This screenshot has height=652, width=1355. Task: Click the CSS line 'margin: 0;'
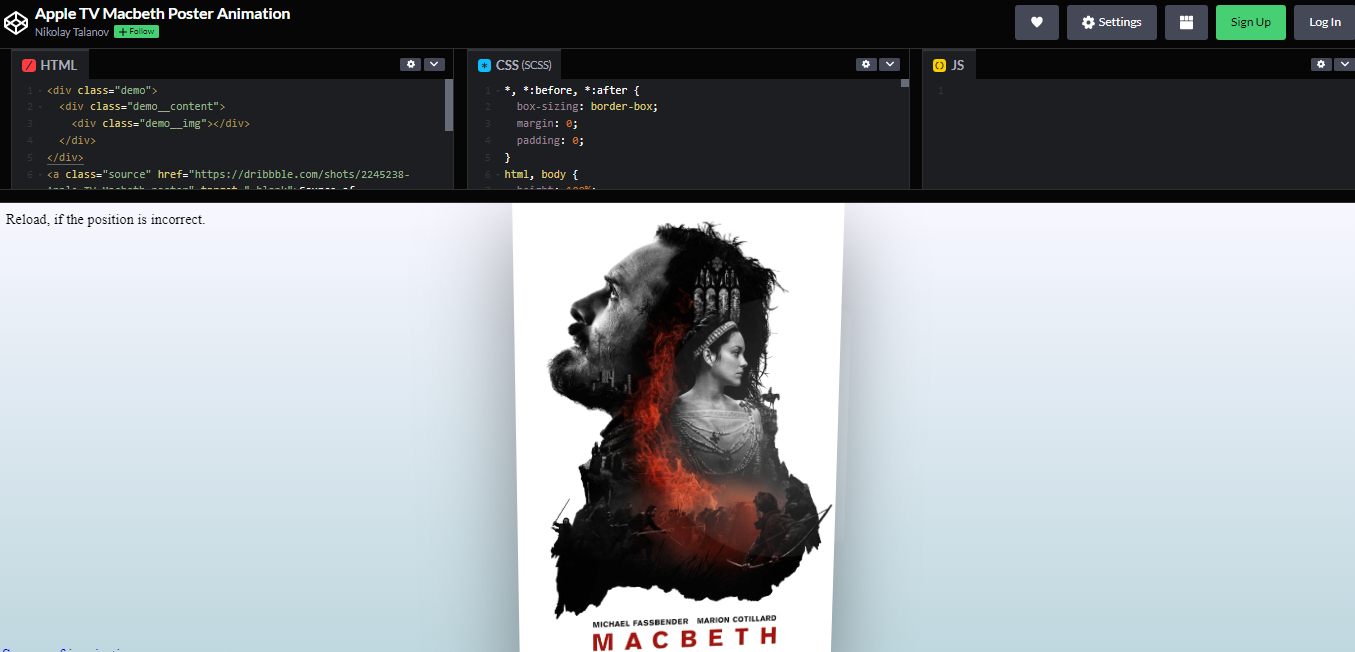click(547, 124)
